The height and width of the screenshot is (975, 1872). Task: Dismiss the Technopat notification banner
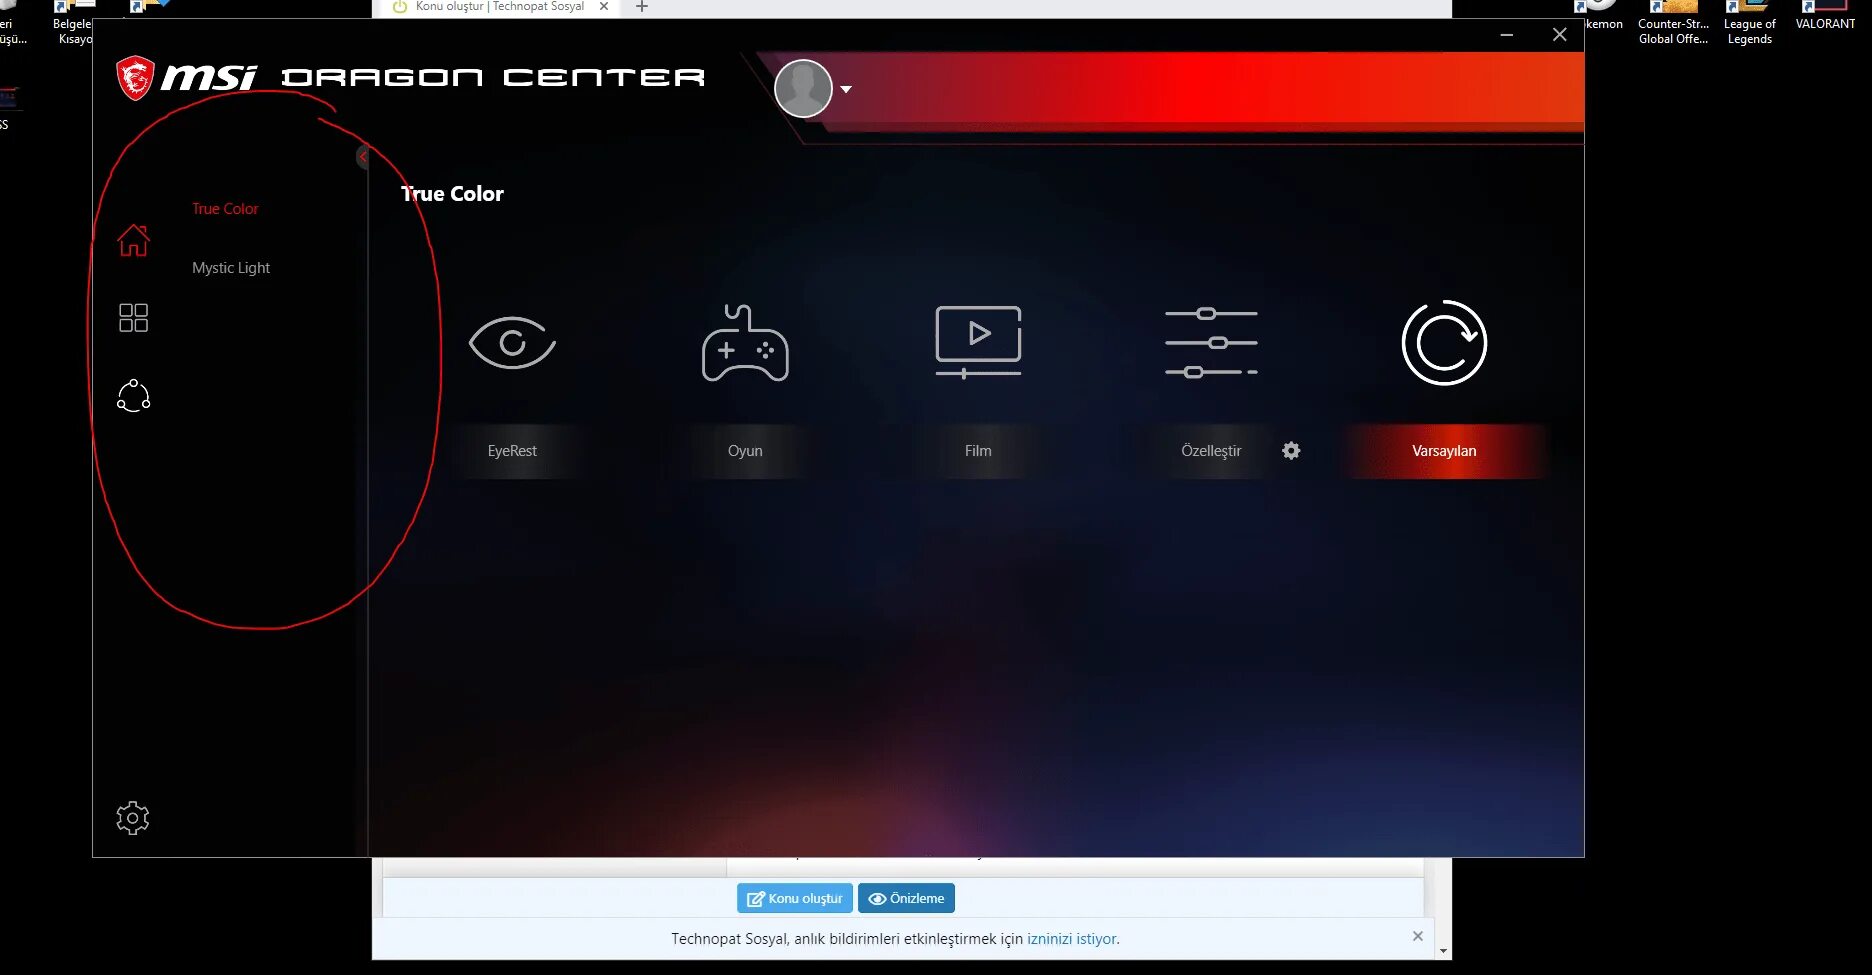click(x=1417, y=936)
